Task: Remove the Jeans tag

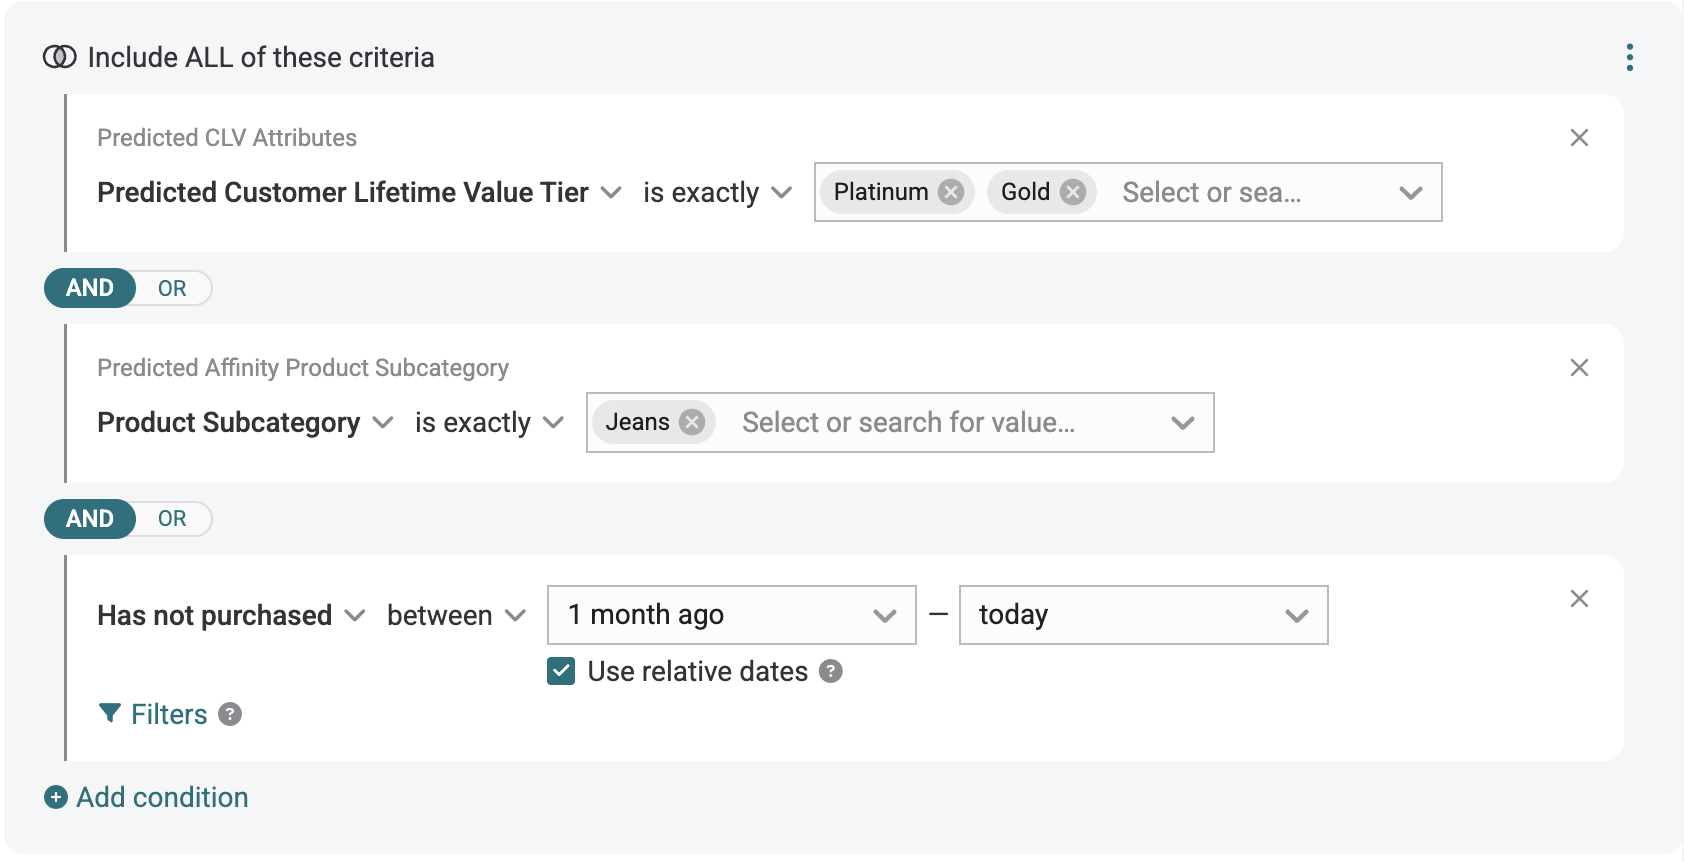Action: [691, 422]
